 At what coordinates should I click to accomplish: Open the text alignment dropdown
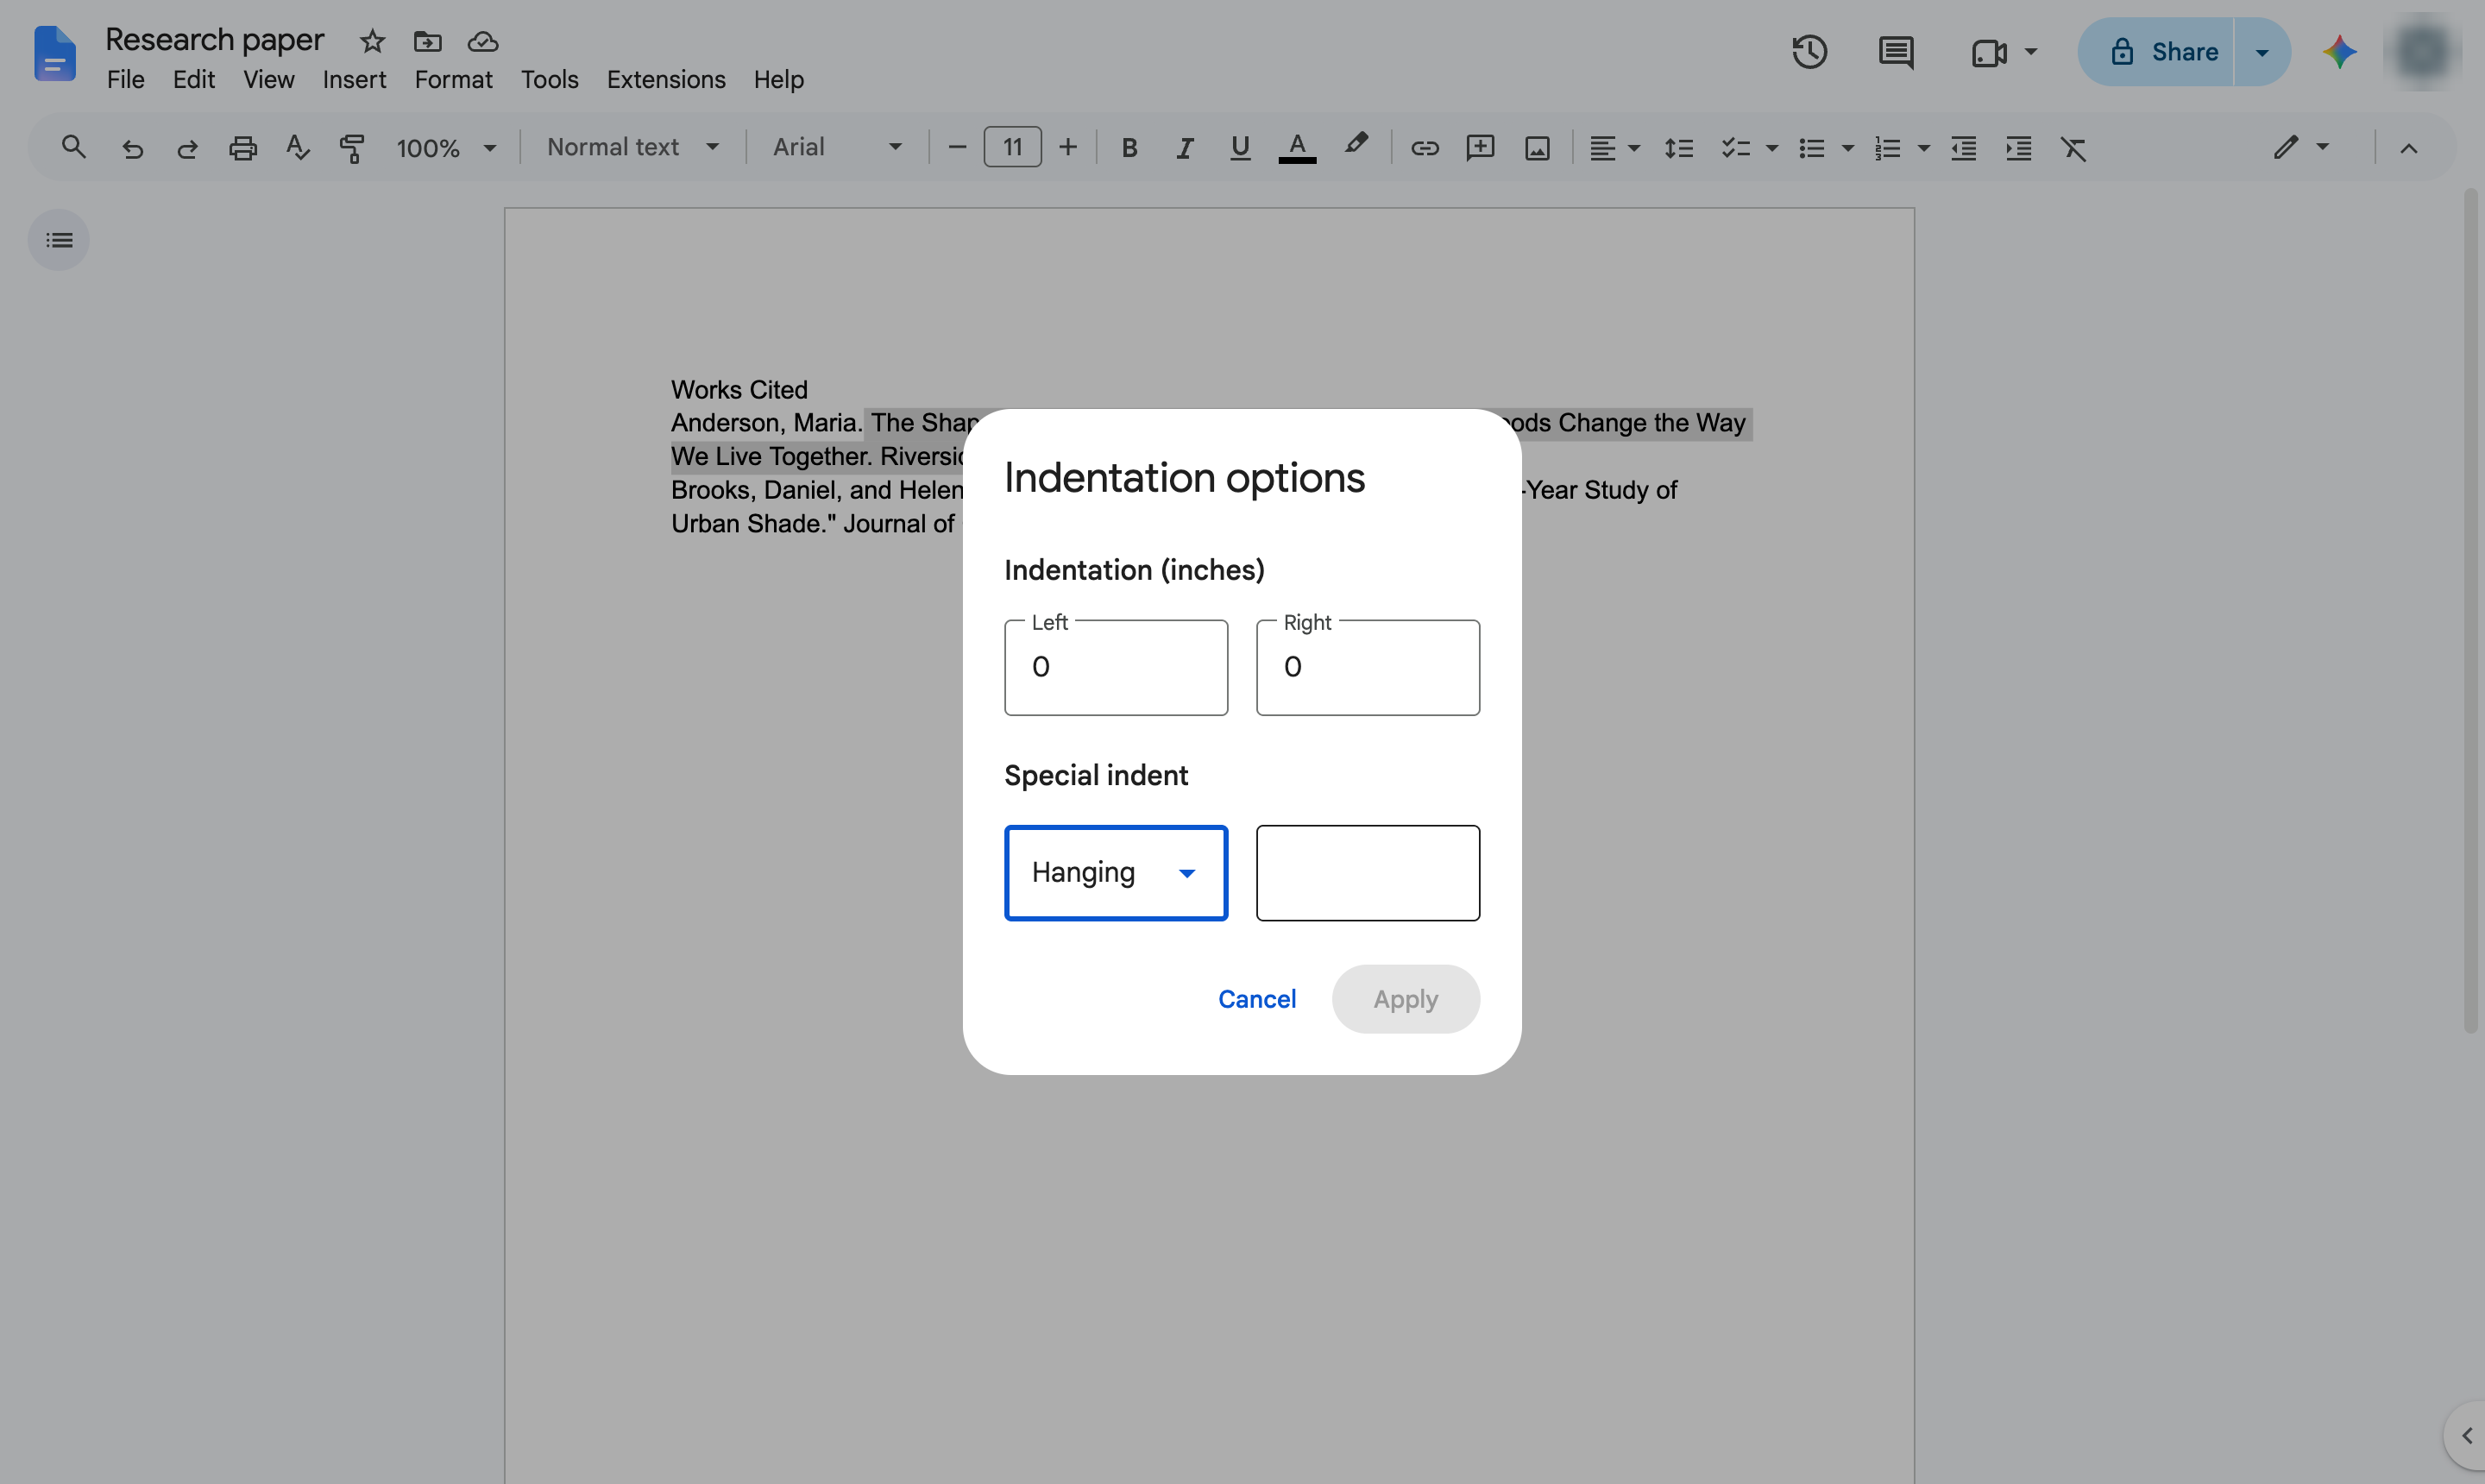point(1614,148)
